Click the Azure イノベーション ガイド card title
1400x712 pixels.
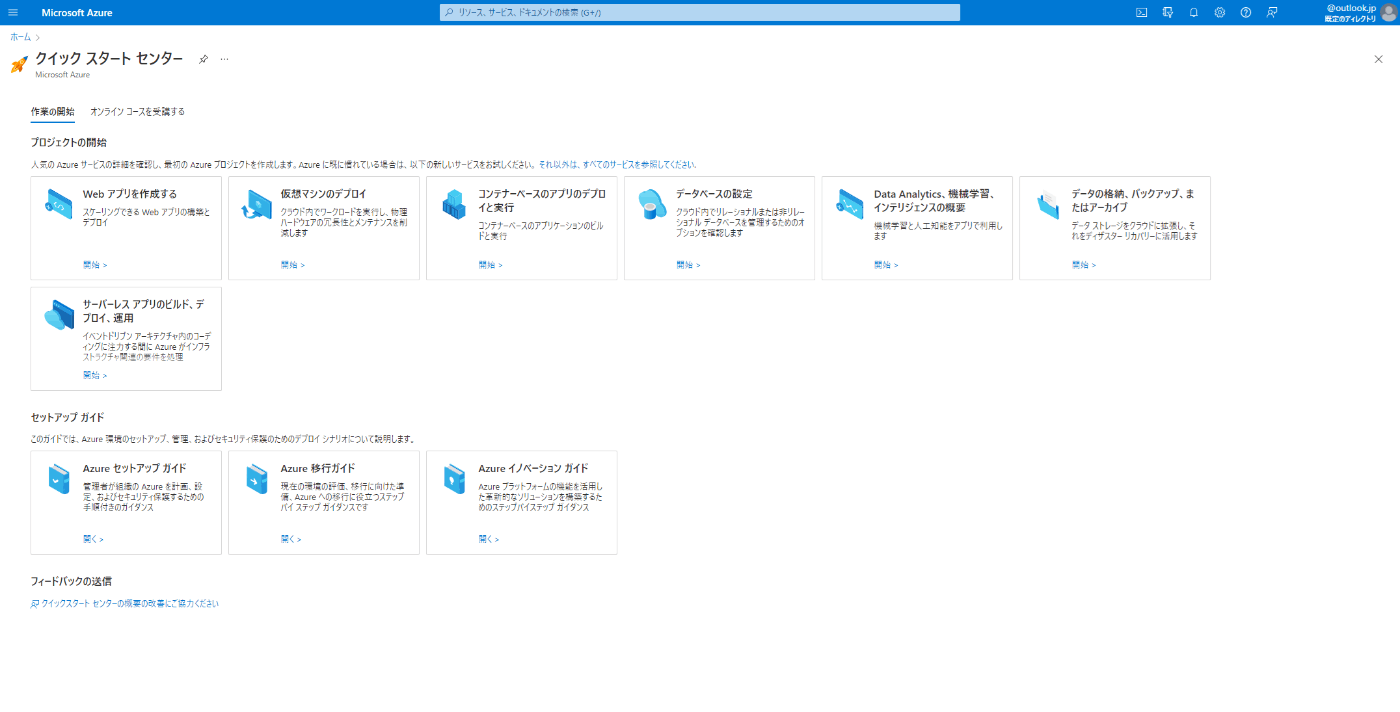533,468
